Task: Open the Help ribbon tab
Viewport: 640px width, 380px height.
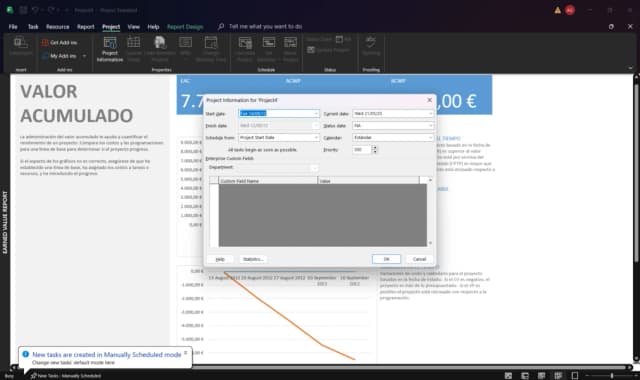Action: tap(153, 27)
